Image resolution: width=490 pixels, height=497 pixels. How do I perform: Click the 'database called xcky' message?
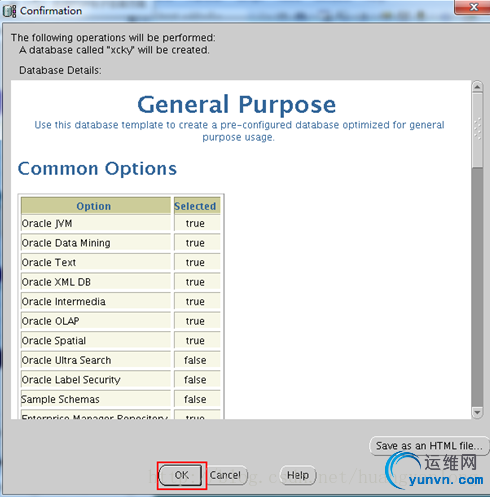(114, 50)
